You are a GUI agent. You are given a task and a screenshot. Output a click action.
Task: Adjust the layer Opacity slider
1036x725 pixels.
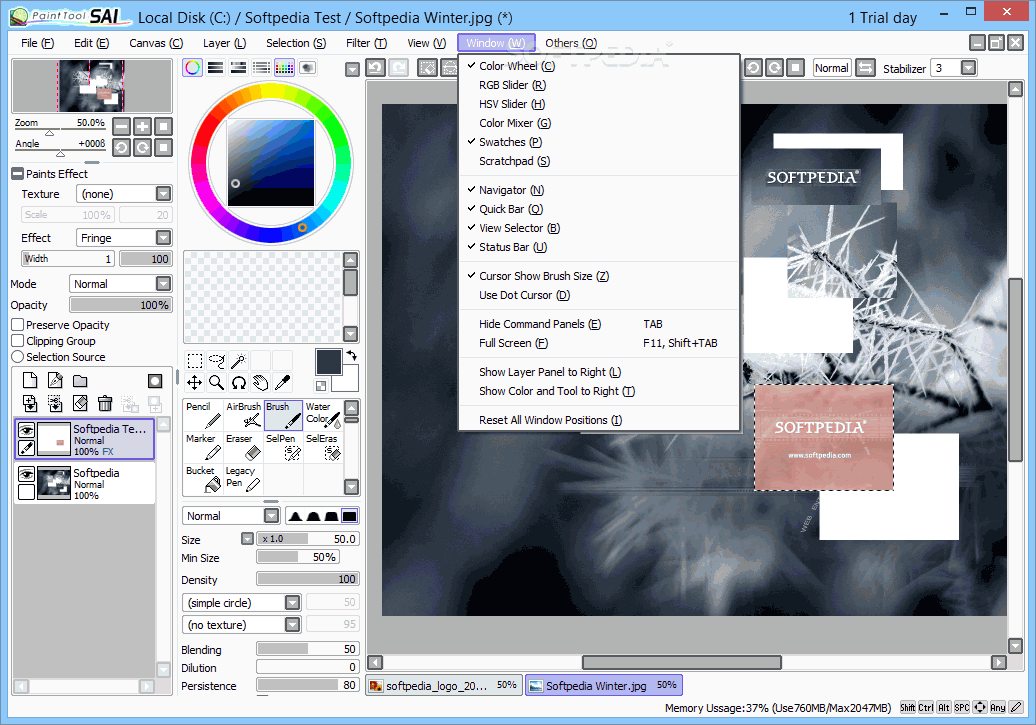[121, 305]
